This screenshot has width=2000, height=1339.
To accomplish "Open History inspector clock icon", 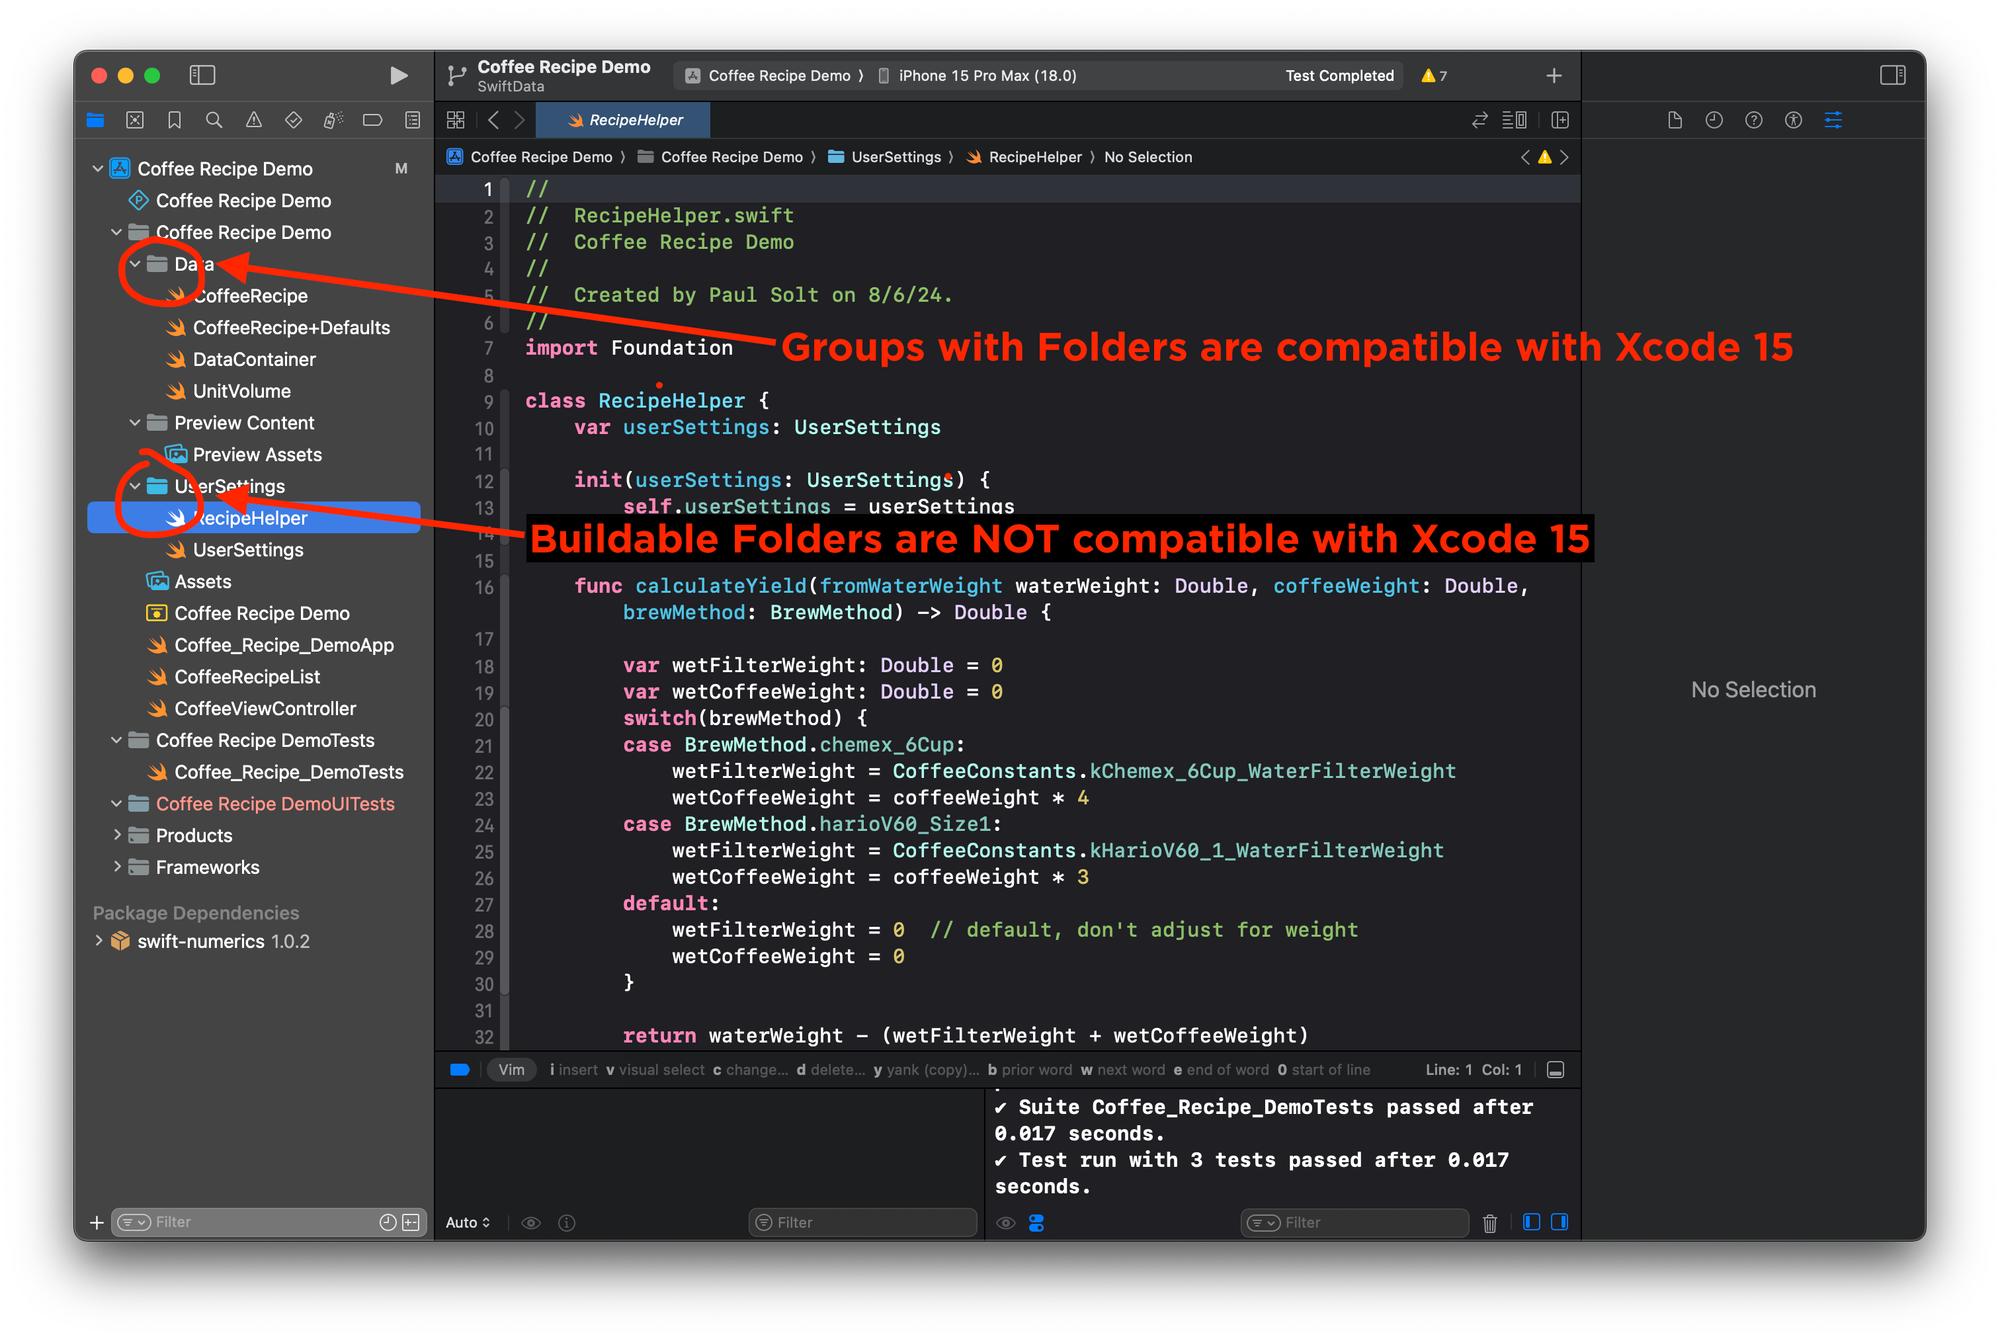I will [x=1714, y=120].
